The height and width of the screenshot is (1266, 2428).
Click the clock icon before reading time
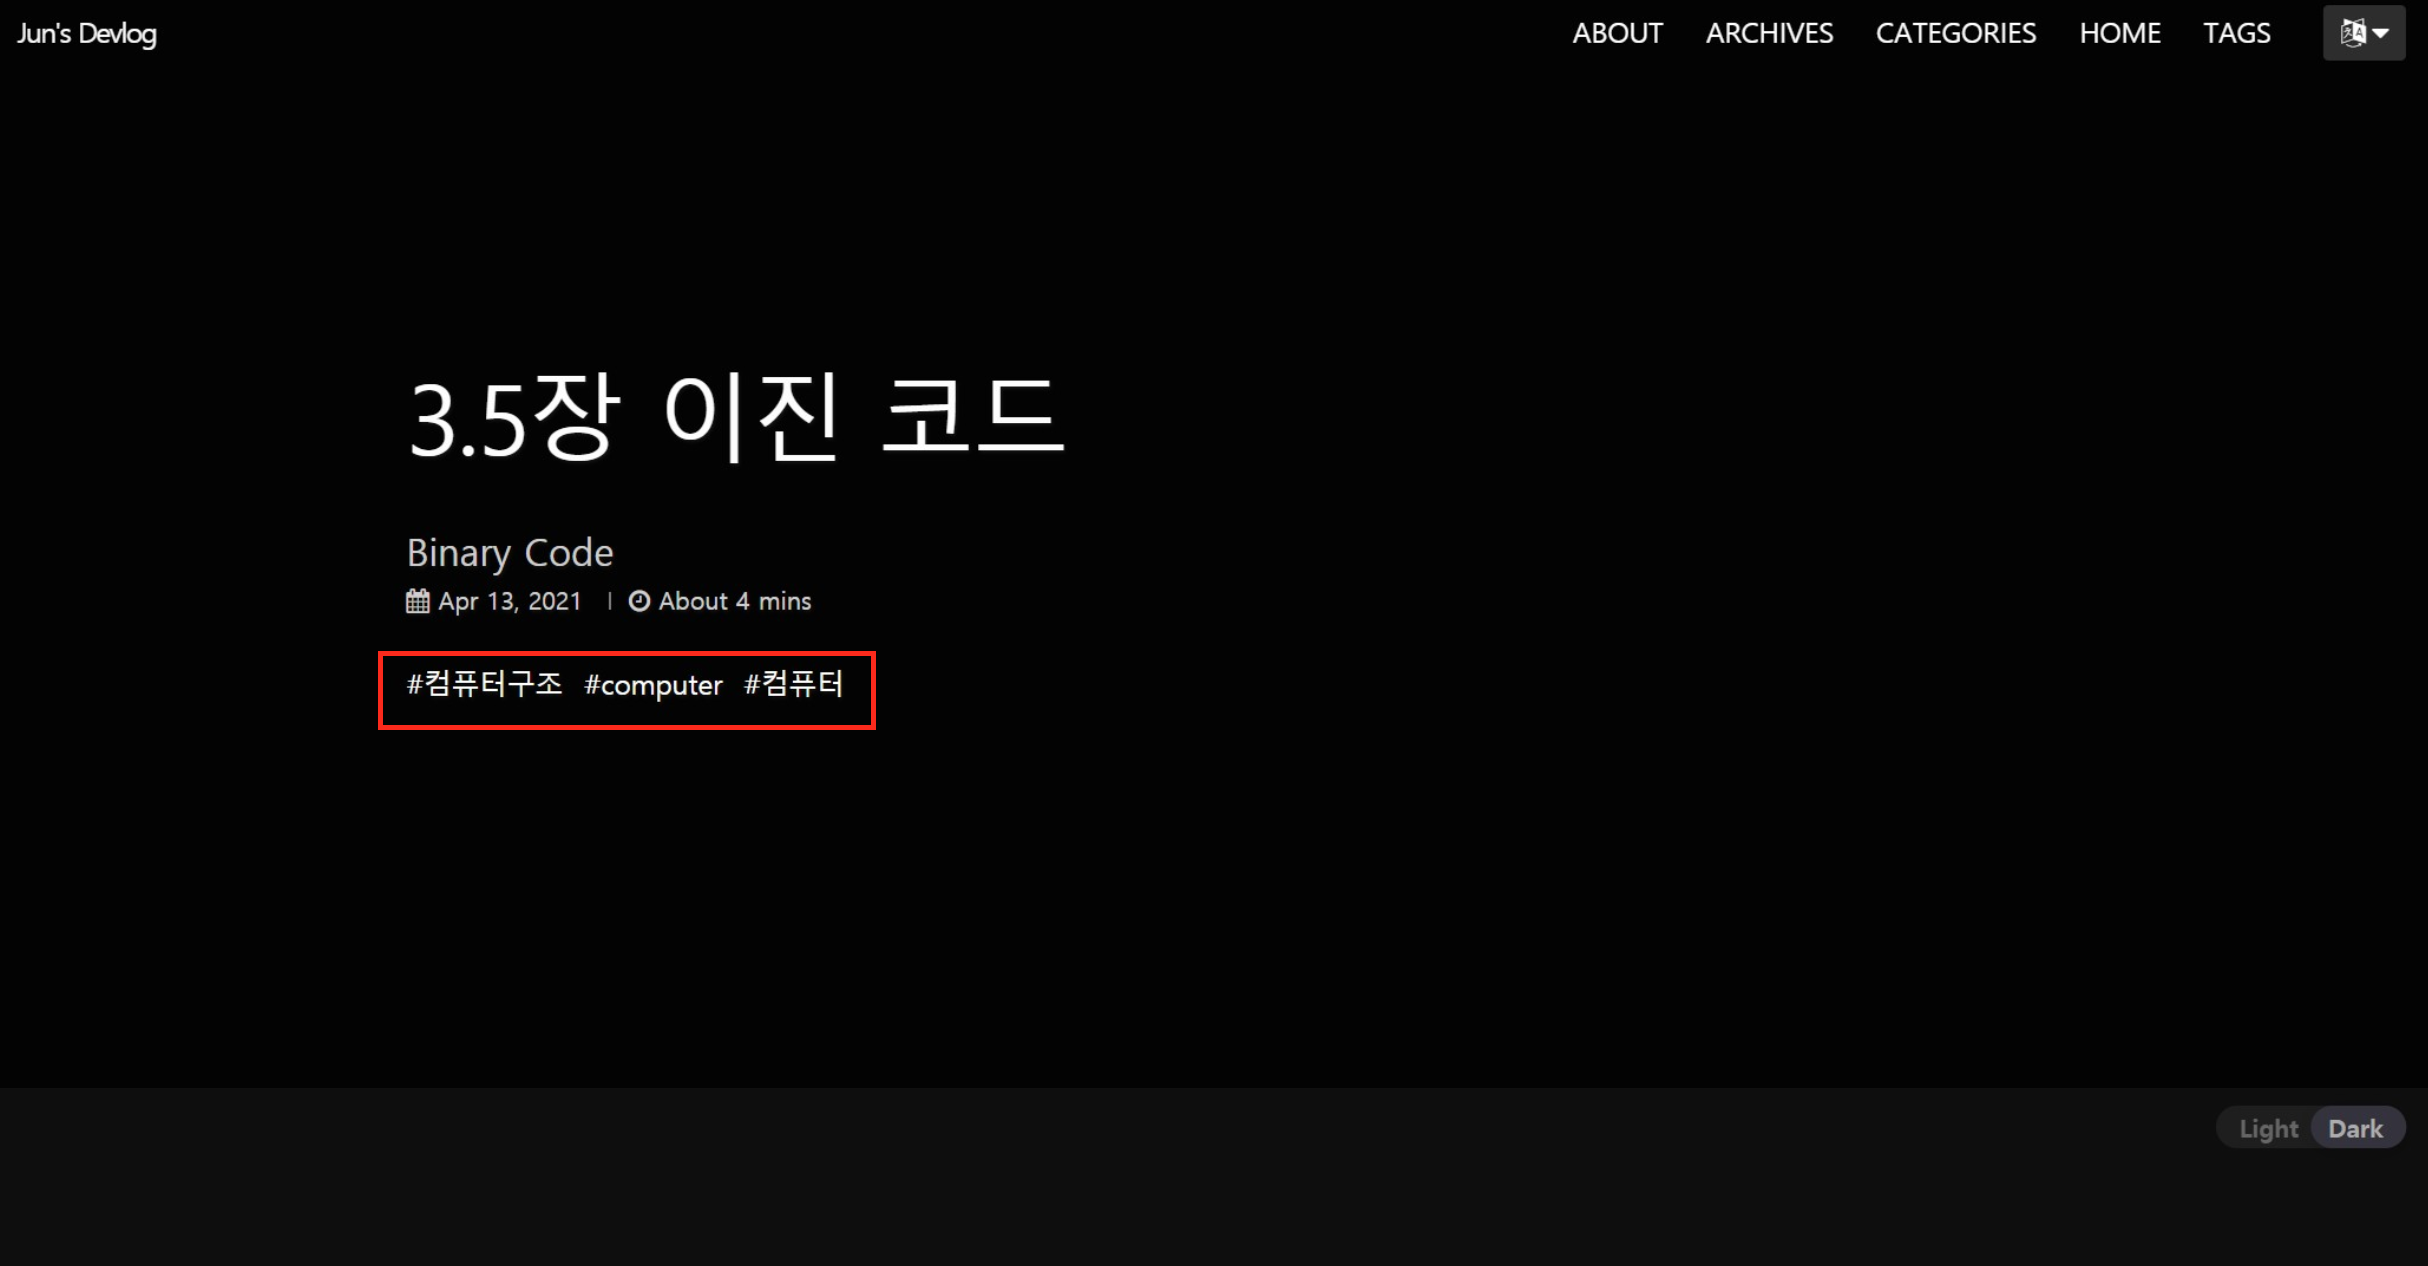tap(639, 601)
